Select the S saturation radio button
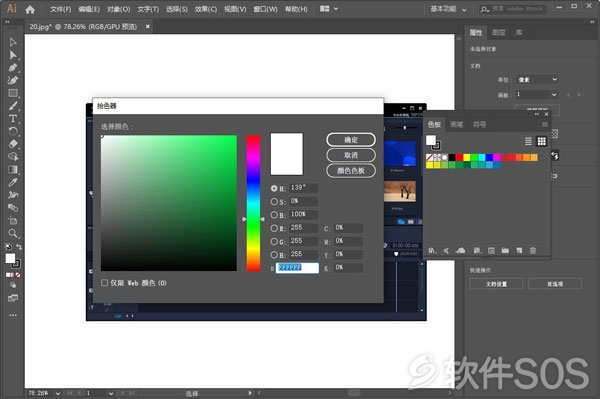 pyautogui.click(x=274, y=201)
